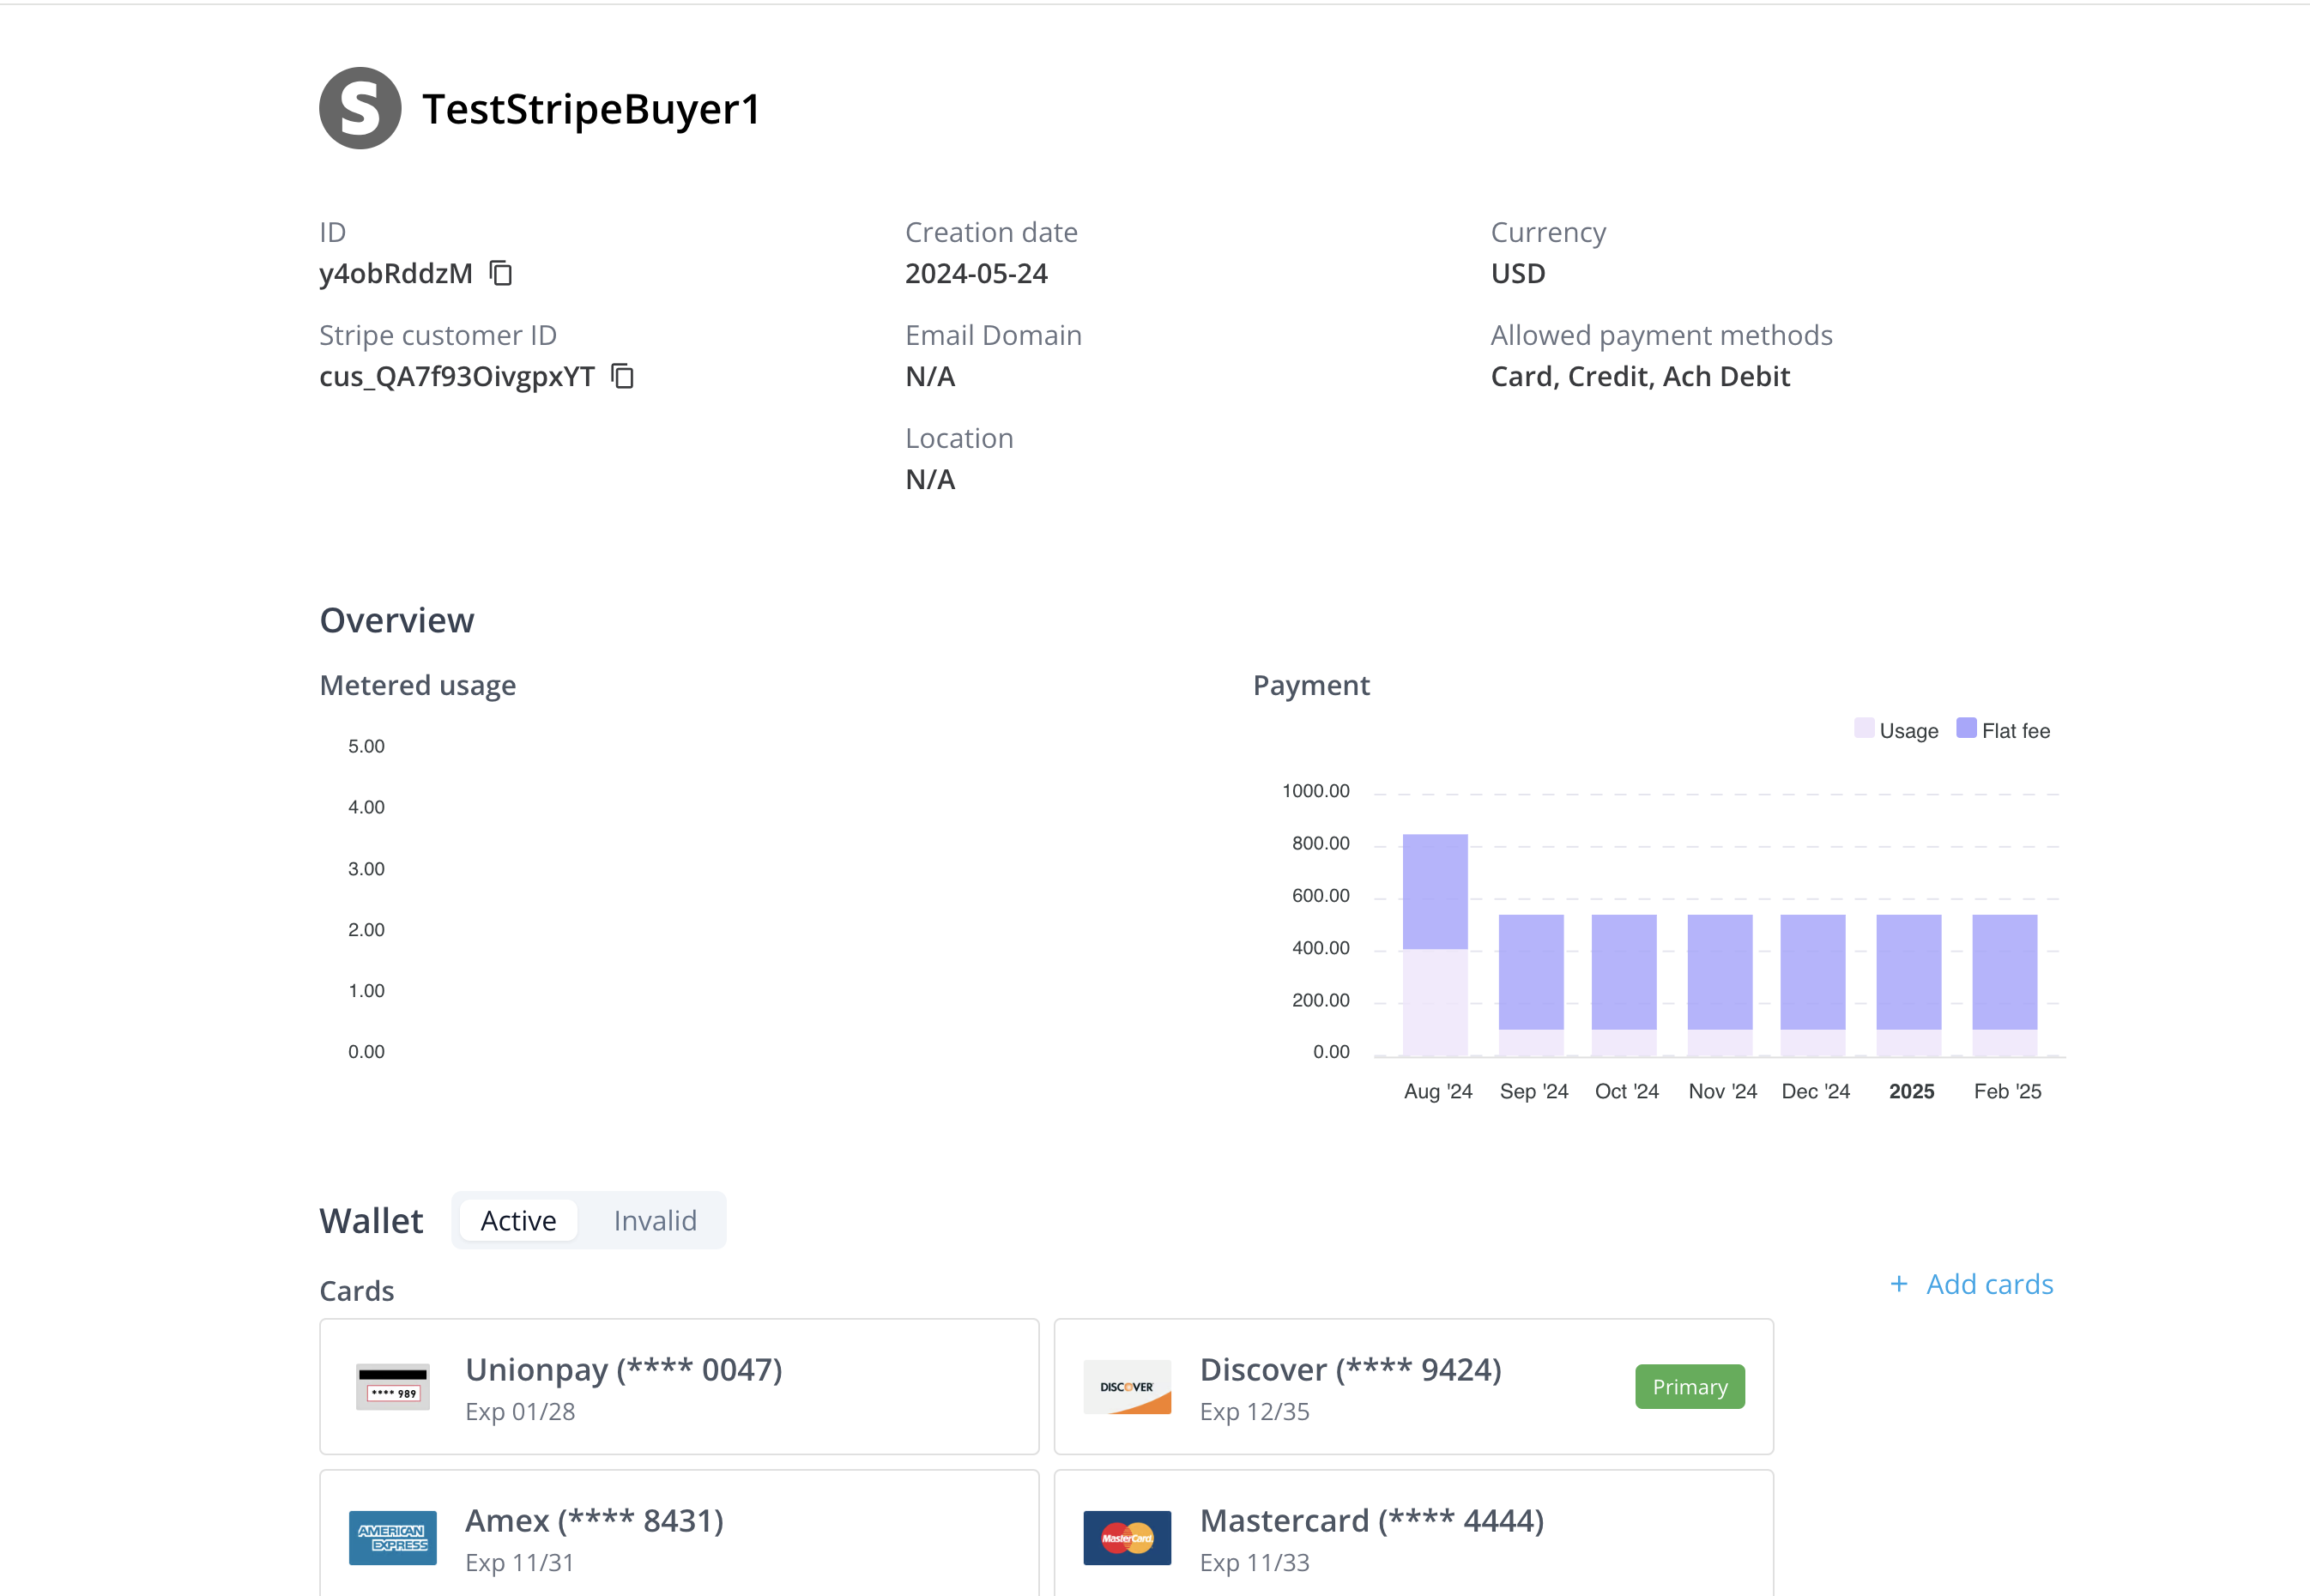Screen dimensions: 2310x1596
Task: Click the TestStripeBuyer1 avatar icon
Action: tap(360, 108)
